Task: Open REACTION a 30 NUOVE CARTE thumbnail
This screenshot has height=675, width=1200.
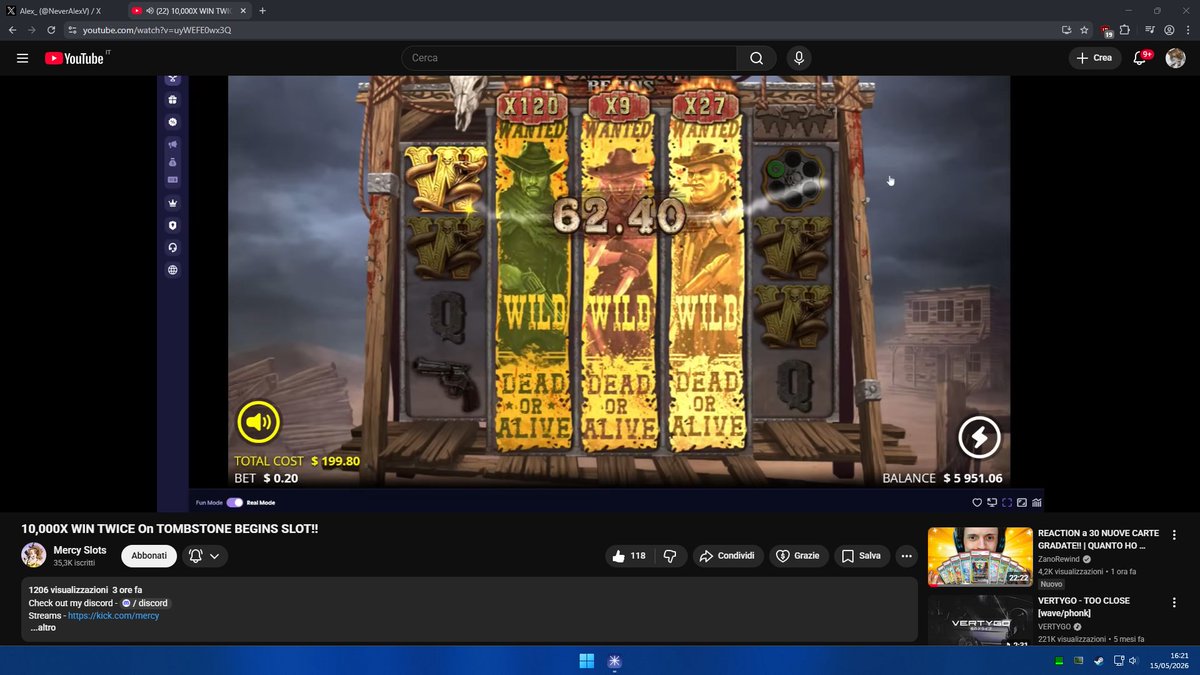Action: tap(980, 556)
